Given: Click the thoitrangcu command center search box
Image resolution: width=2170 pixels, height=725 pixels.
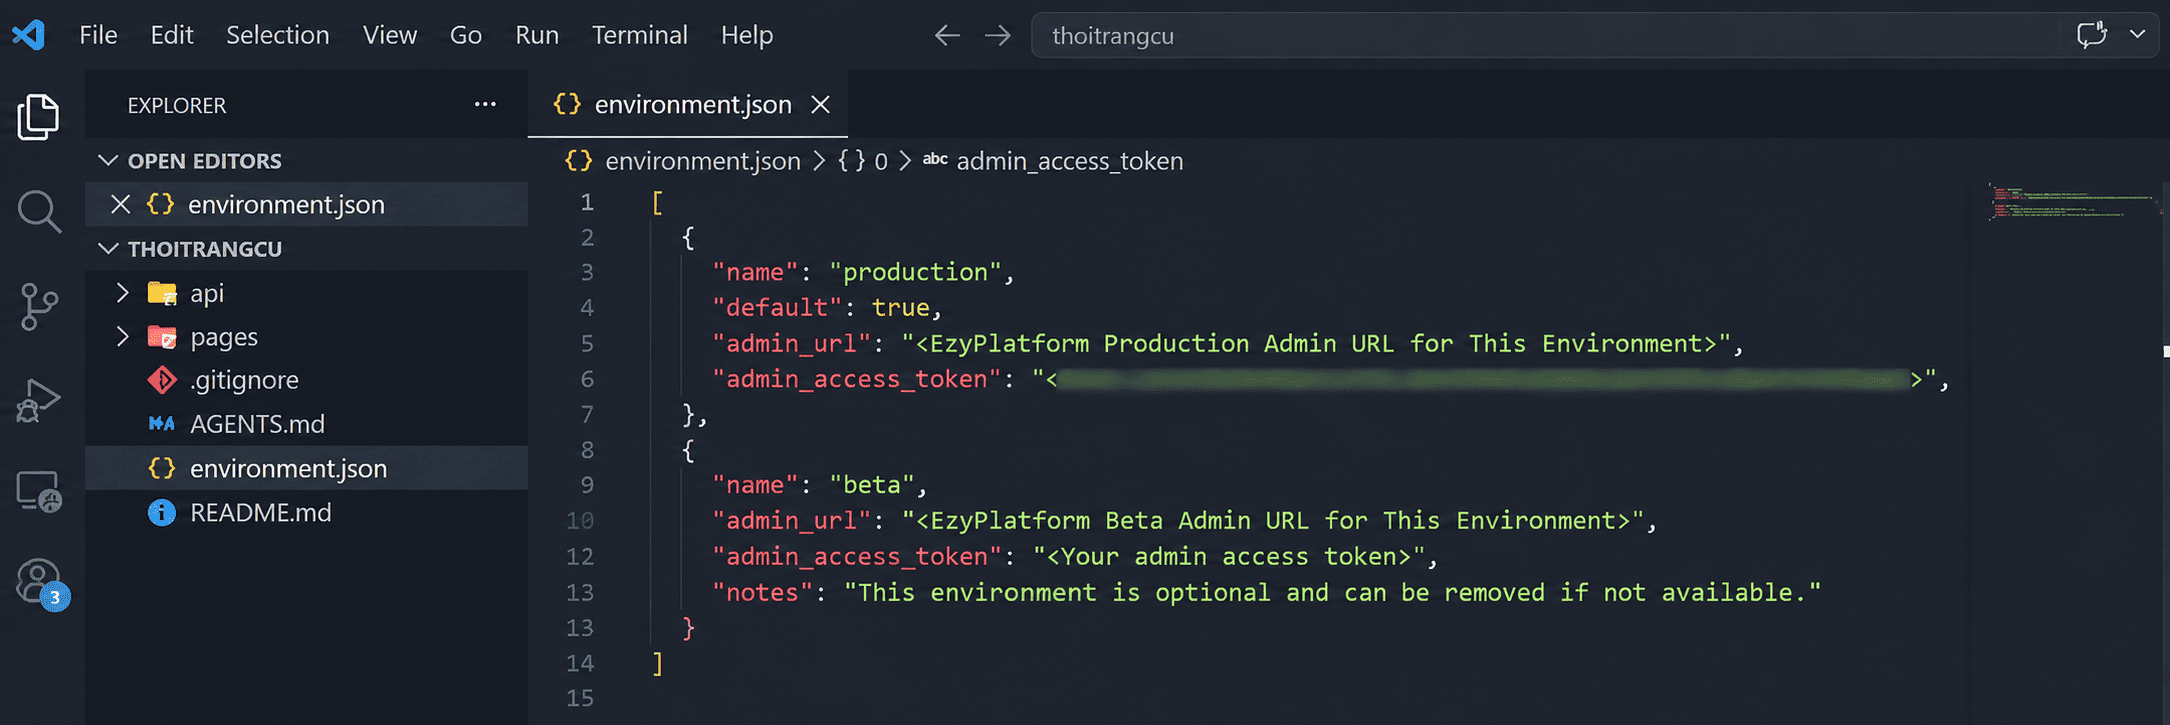Looking at the screenshot, I should click(1594, 35).
